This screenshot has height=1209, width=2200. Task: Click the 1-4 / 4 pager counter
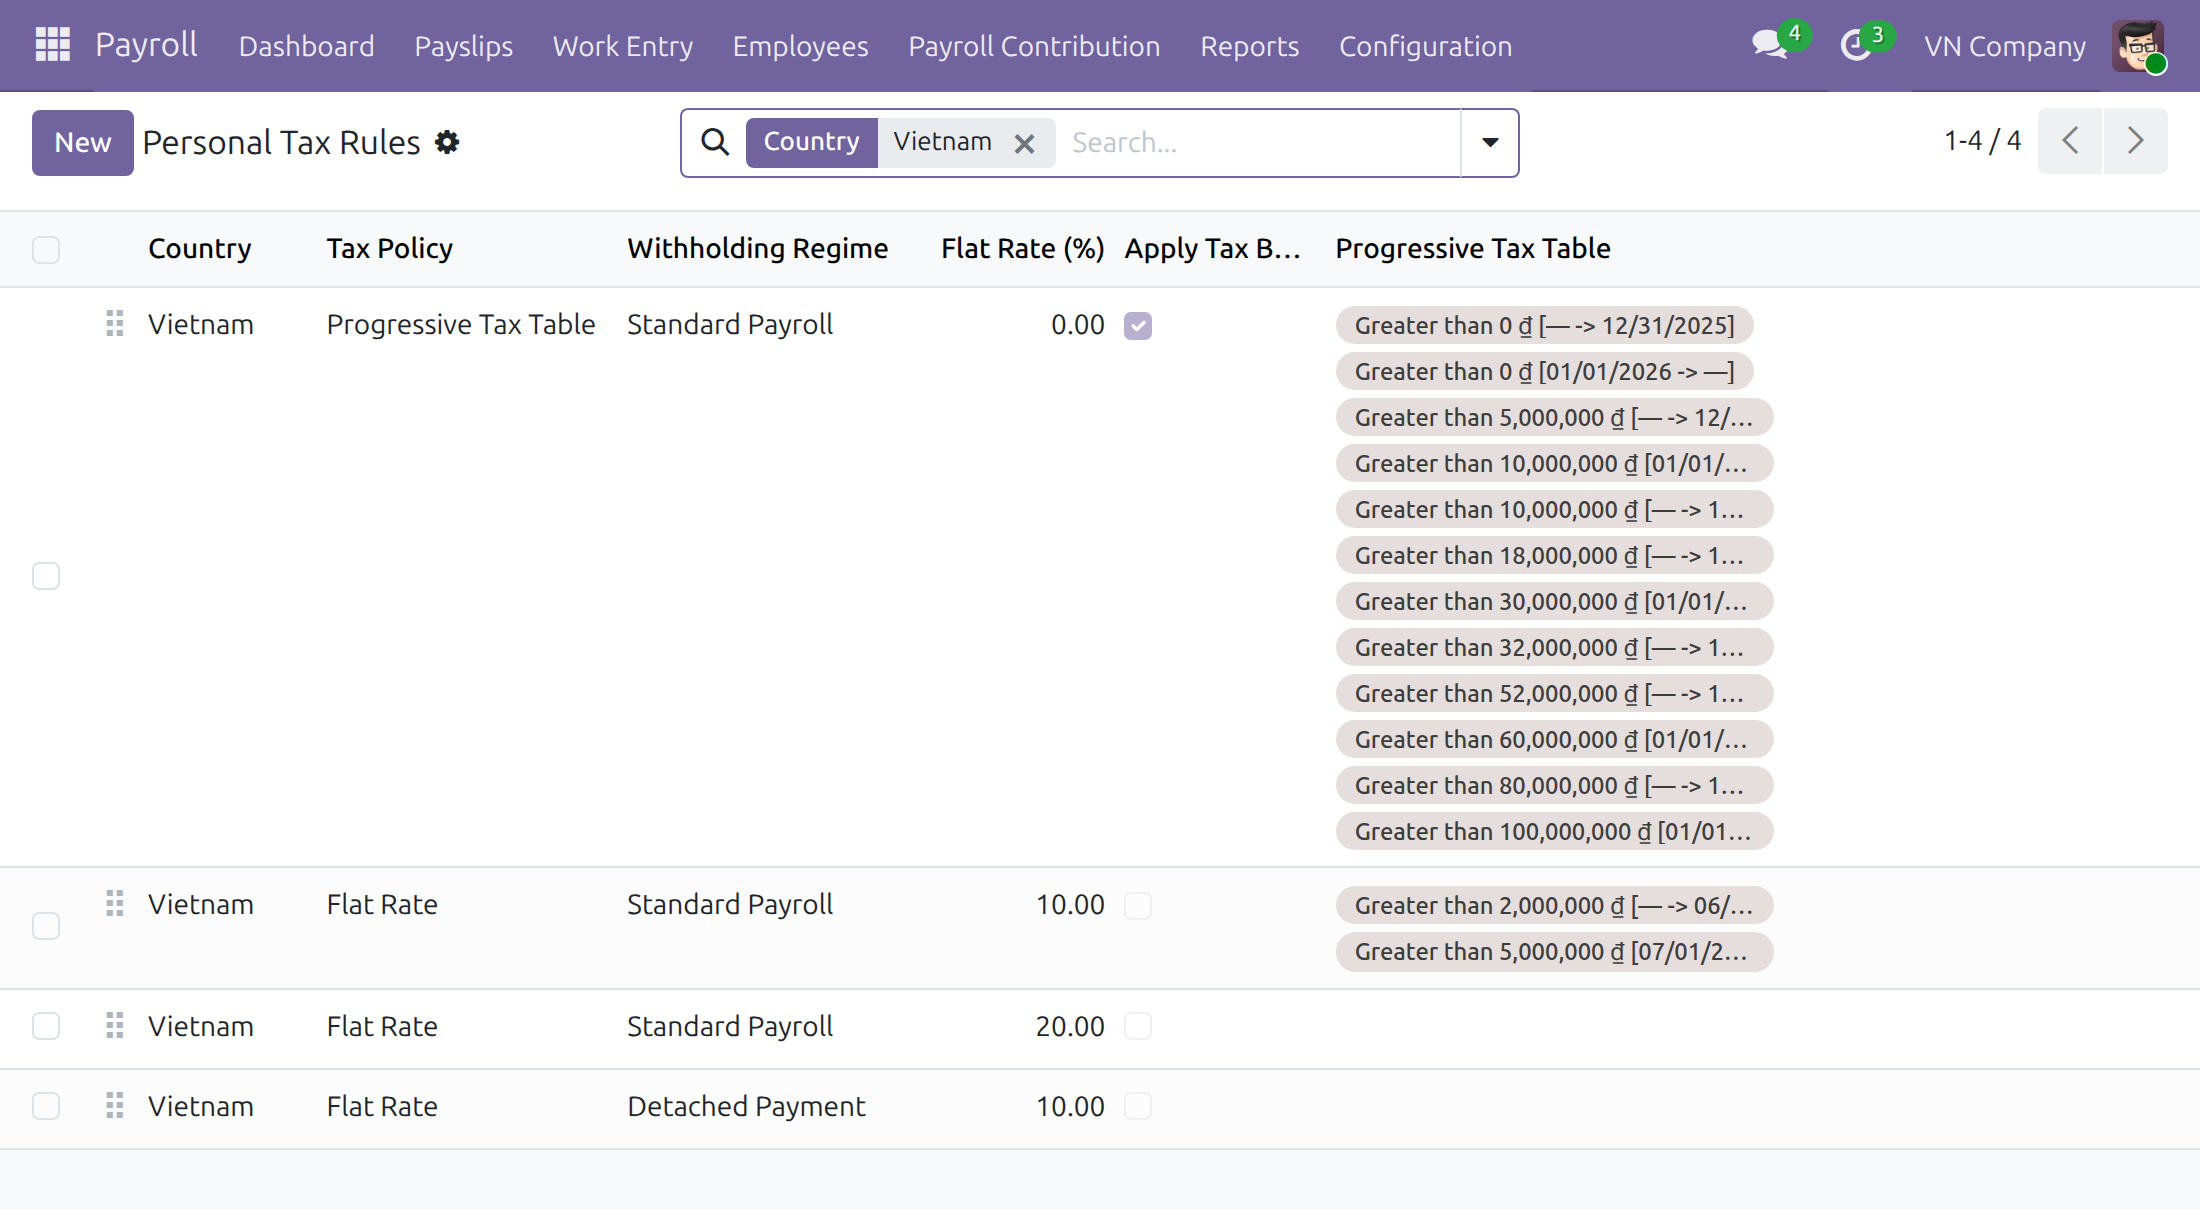1982,141
